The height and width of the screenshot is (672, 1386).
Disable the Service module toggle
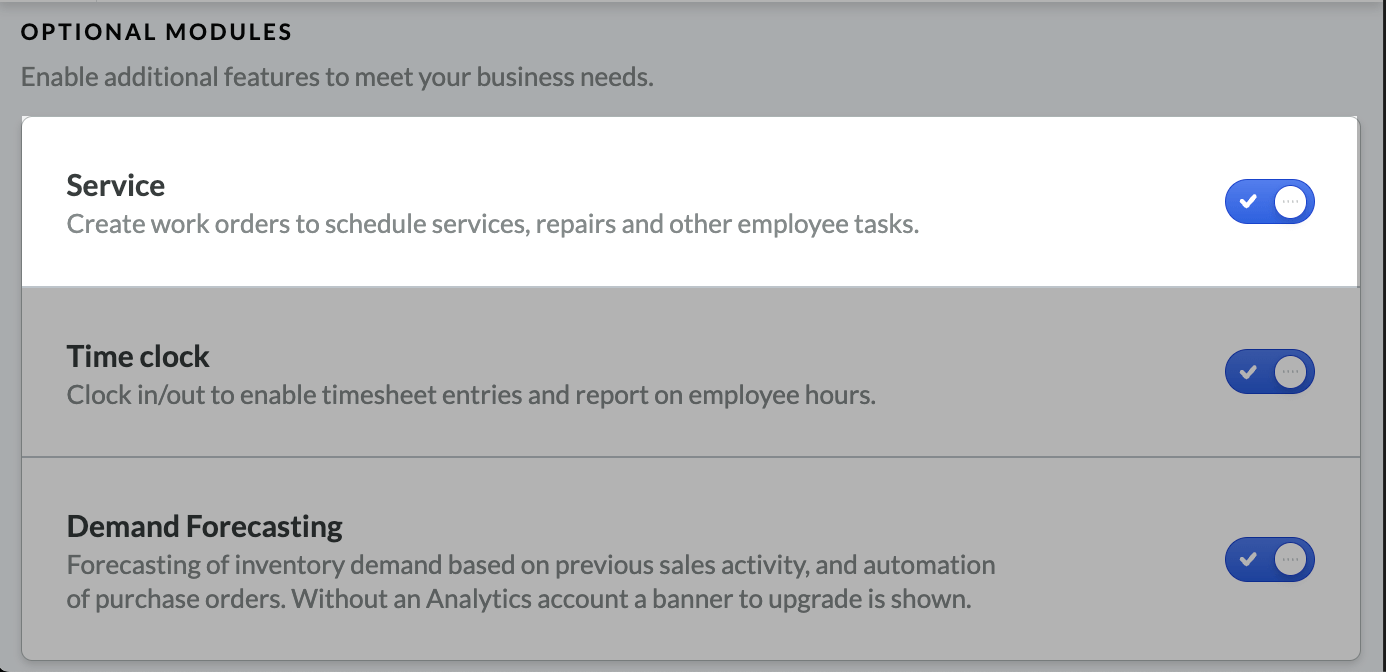pyautogui.click(x=1270, y=201)
